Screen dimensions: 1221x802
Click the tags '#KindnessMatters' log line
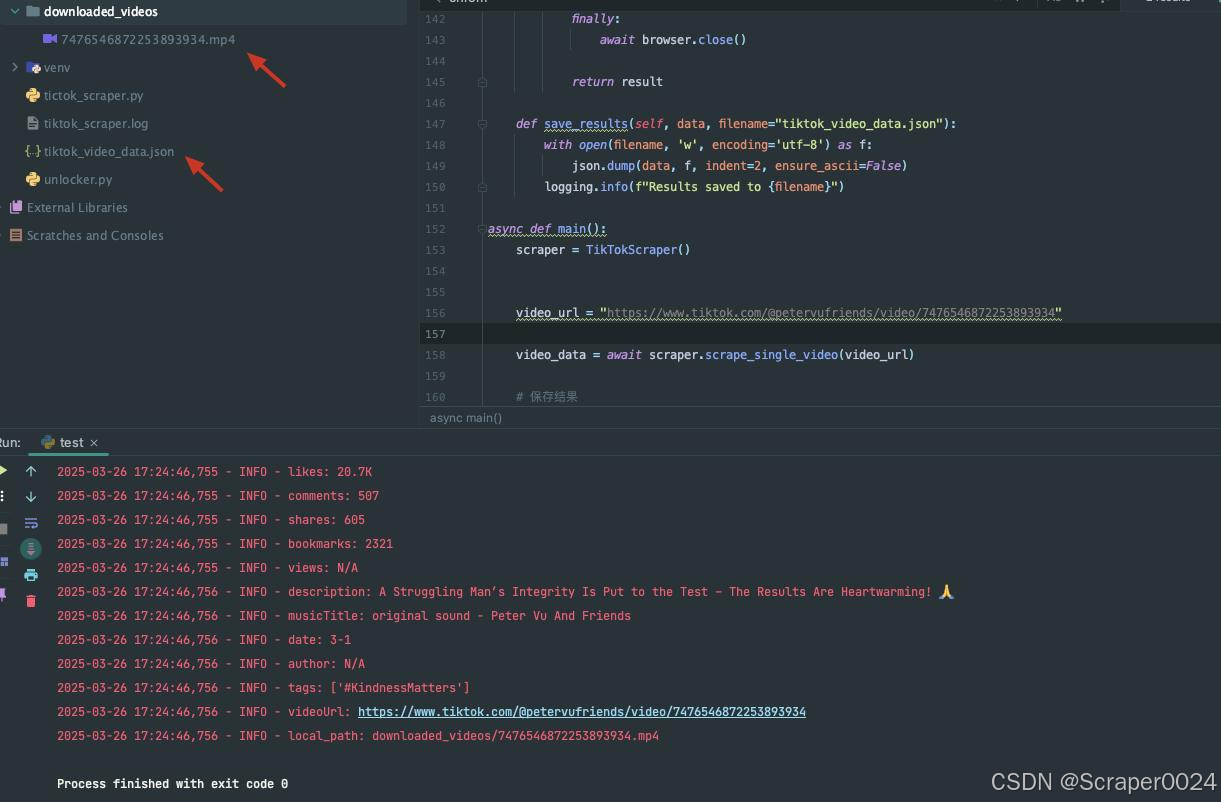263,688
